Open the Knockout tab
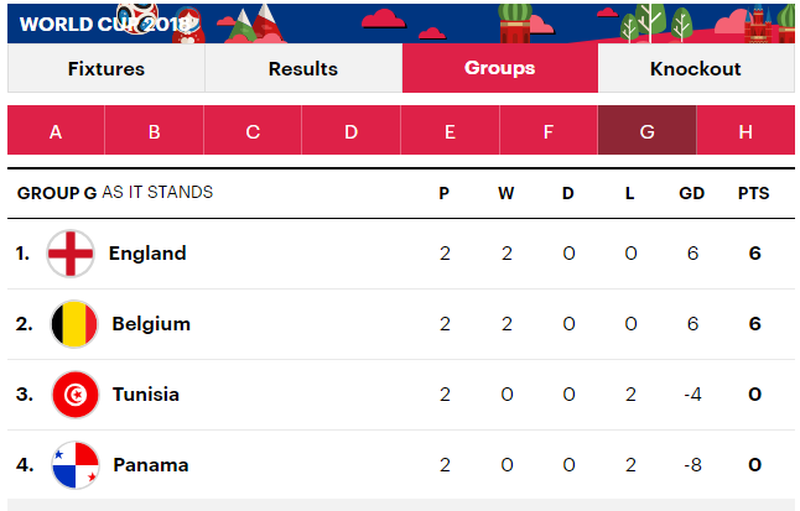Screen dimensions: 800x511 click(695, 69)
